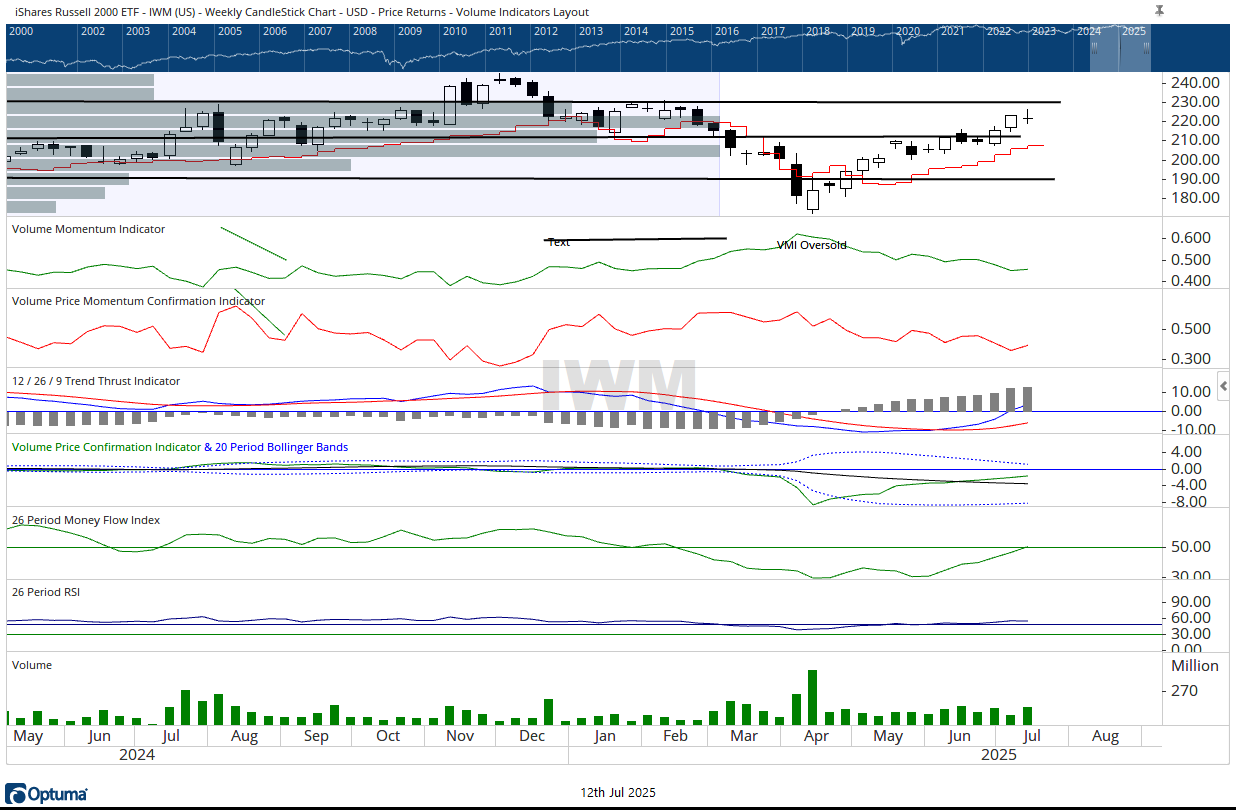Image resolution: width=1236 pixels, height=810 pixels.
Task: Click year 2010 in overview timeline
Action: (455, 31)
